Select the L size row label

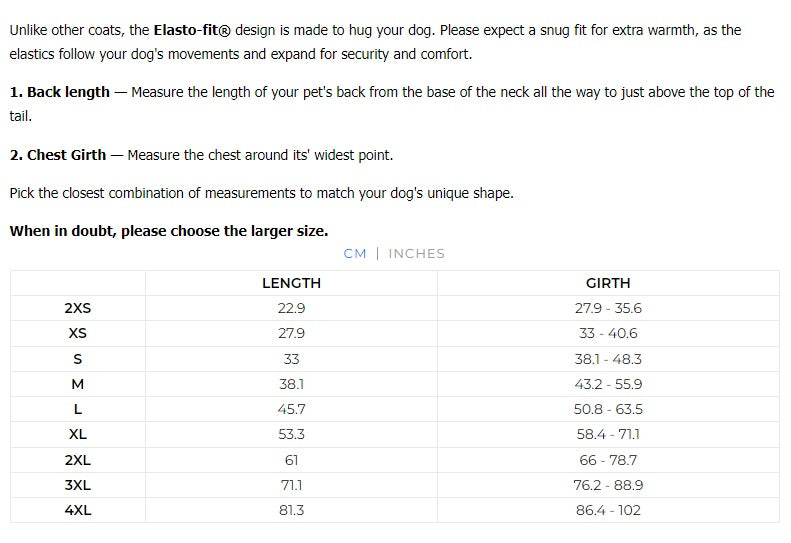click(x=78, y=409)
